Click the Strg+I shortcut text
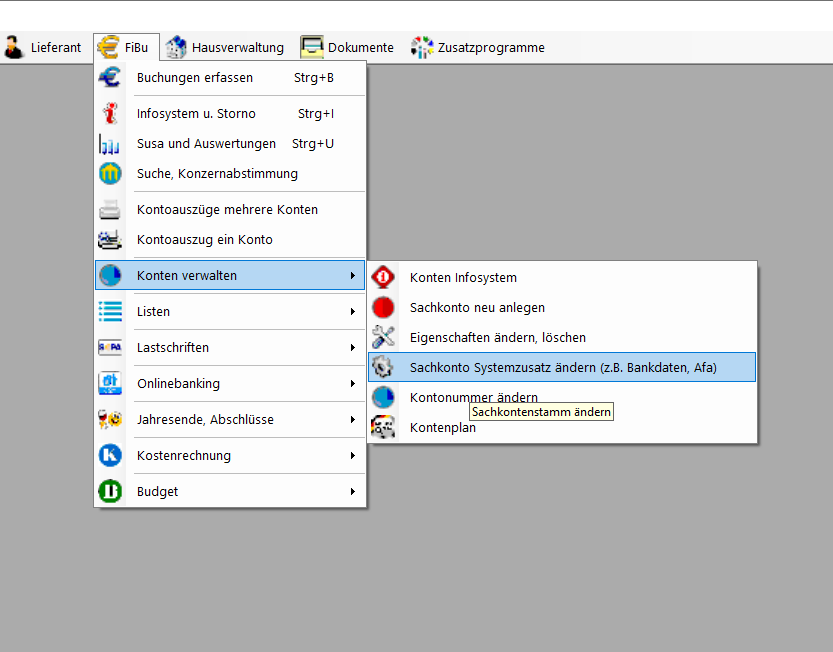The height and width of the screenshot is (652, 833). (x=316, y=114)
